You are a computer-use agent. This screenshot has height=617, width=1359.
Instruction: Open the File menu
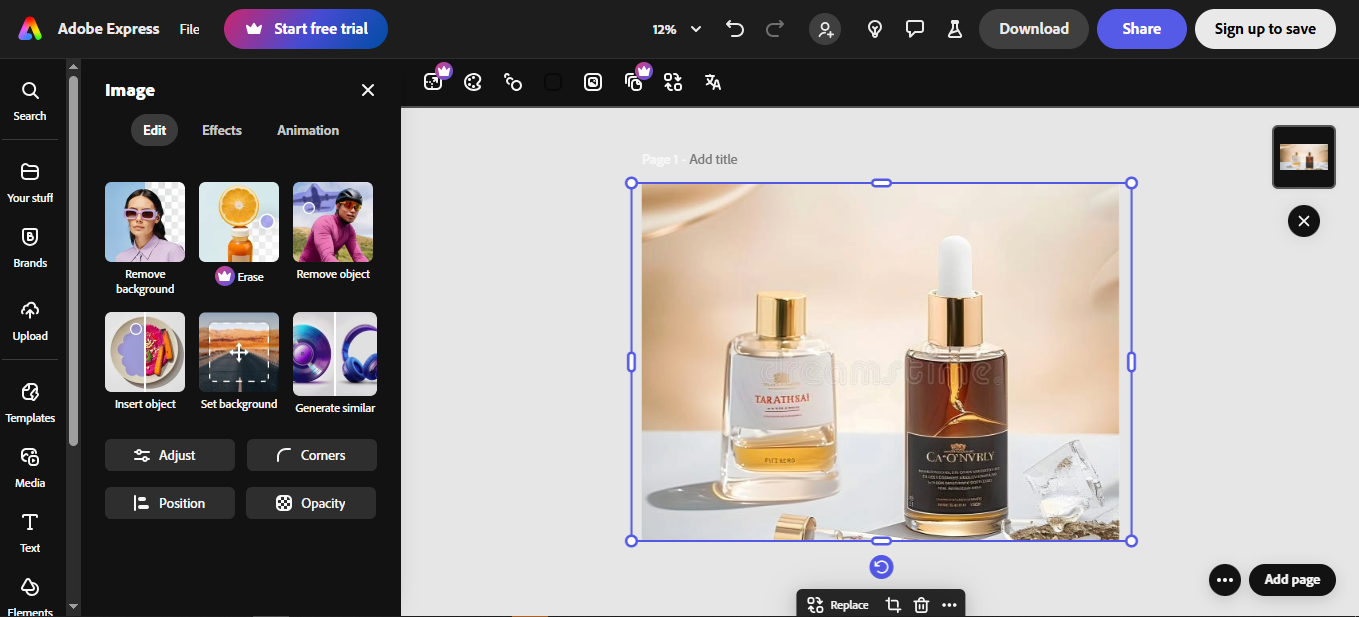pyautogui.click(x=189, y=29)
